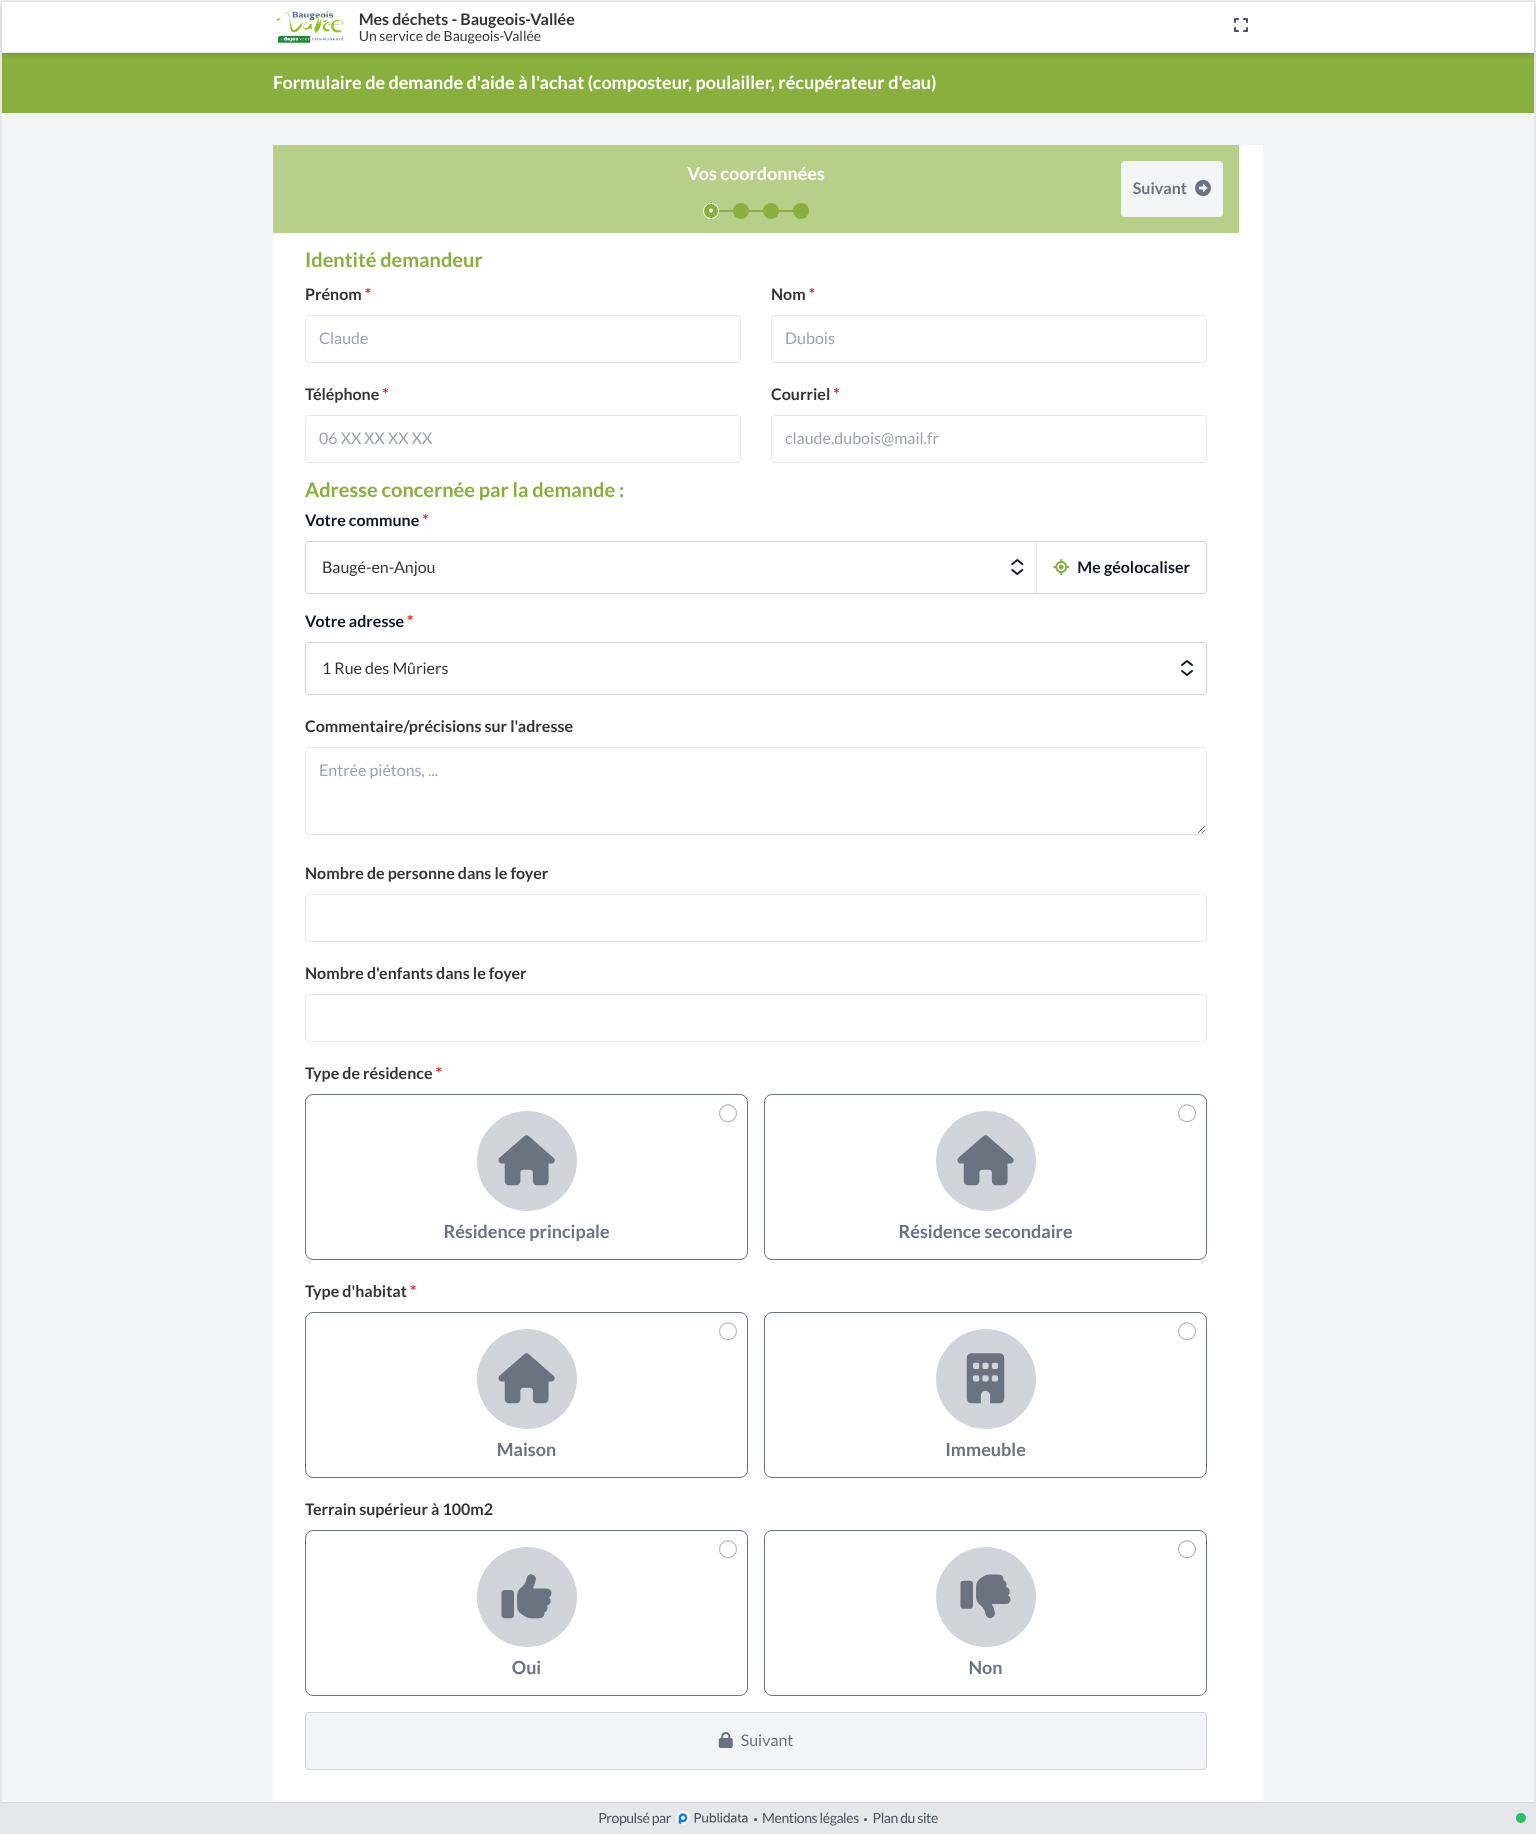Viewport: 1536px width, 1834px height.
Task: Click the Prénom input field
Action: [x=523, y=339]
